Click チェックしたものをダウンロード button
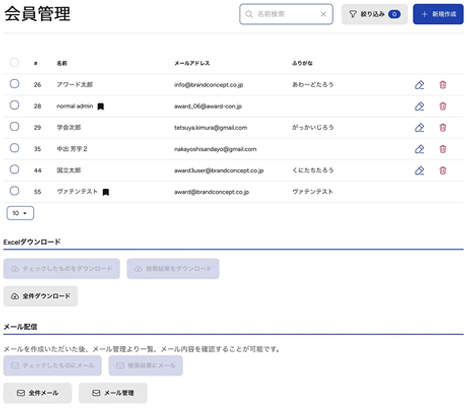Screen dimensions: 467x411 61,269
